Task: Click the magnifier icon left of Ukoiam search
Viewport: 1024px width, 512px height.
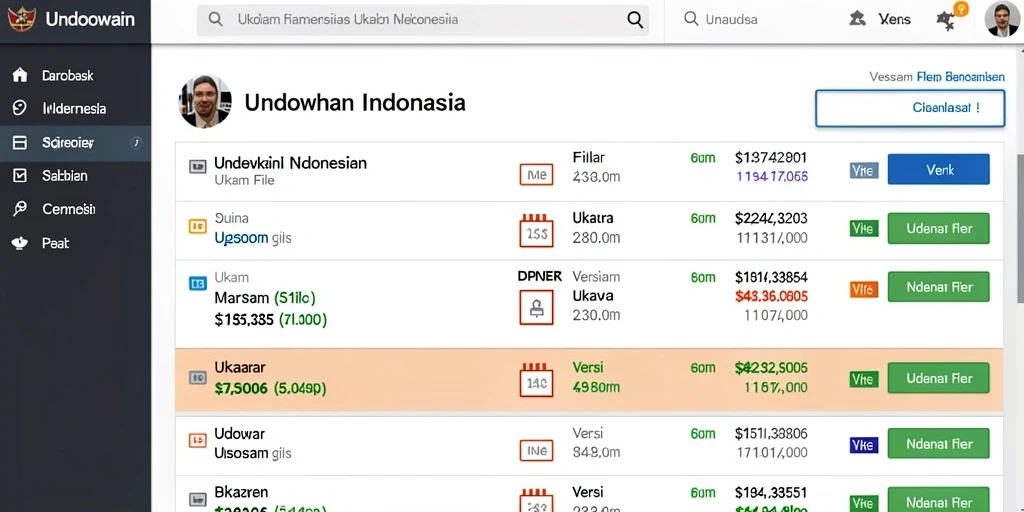Action: (215, 20)
